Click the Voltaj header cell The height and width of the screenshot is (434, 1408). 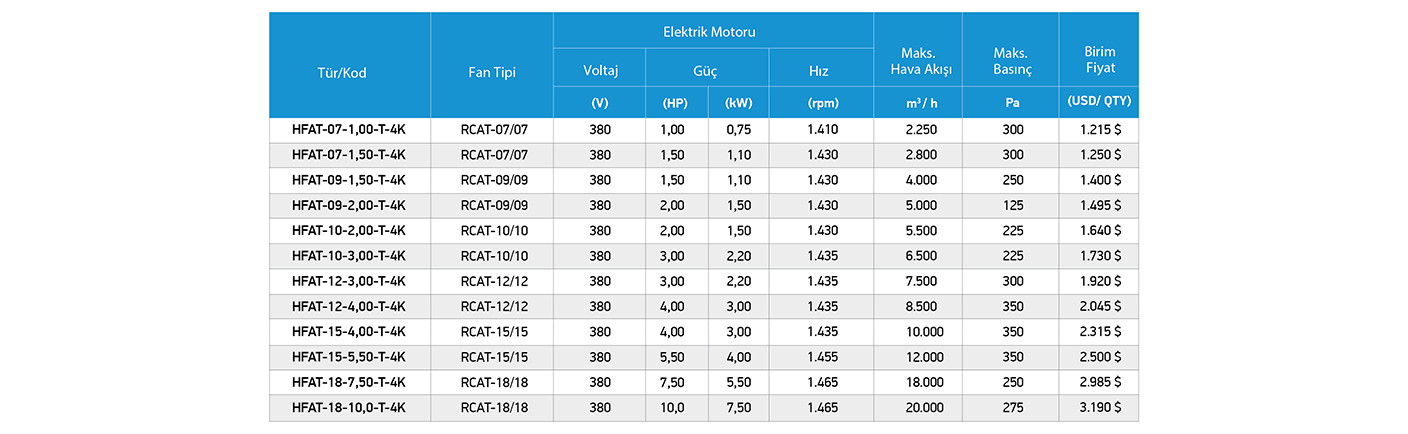click(x=600, y=71)
